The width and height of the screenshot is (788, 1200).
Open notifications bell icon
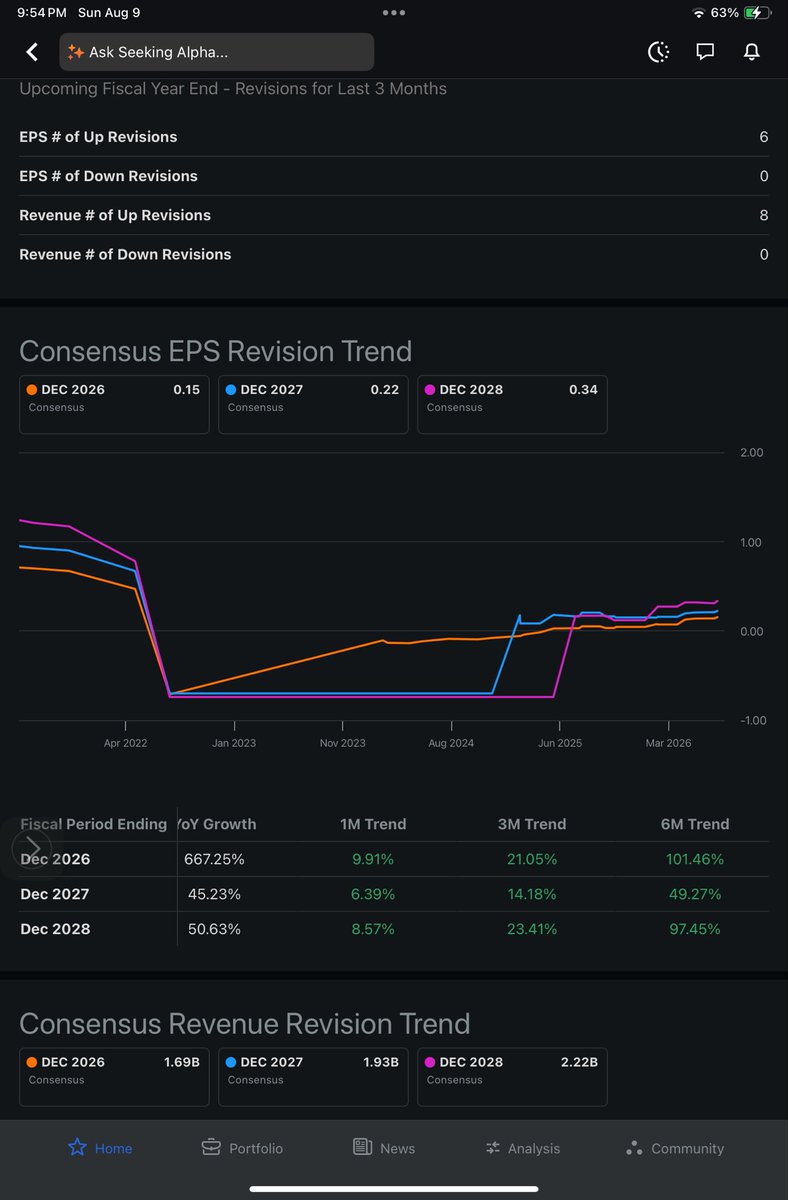[752, 52]
